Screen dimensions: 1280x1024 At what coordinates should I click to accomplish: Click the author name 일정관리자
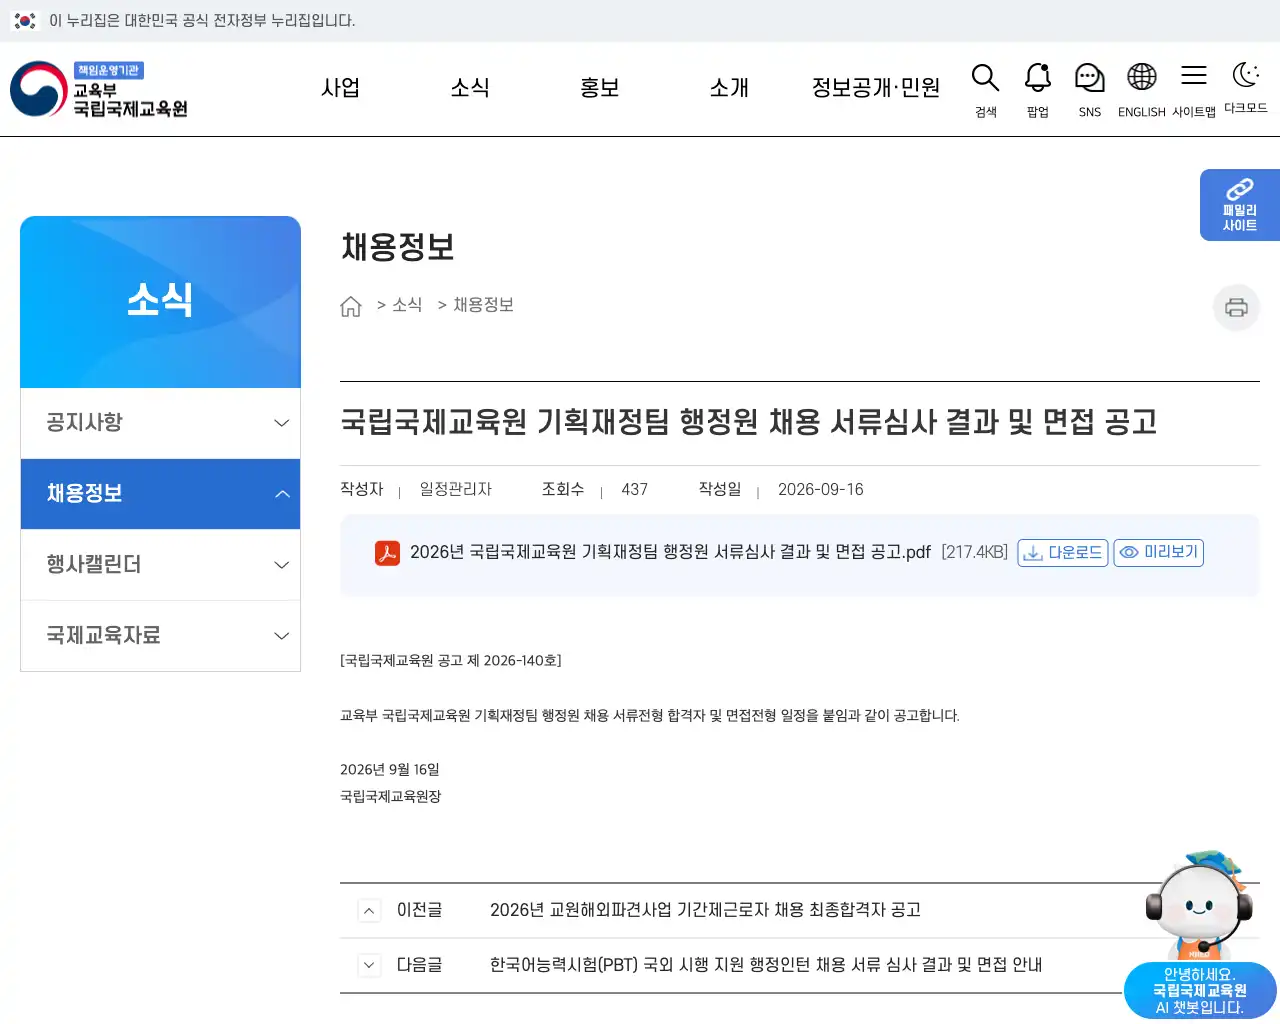click(456, 489)
